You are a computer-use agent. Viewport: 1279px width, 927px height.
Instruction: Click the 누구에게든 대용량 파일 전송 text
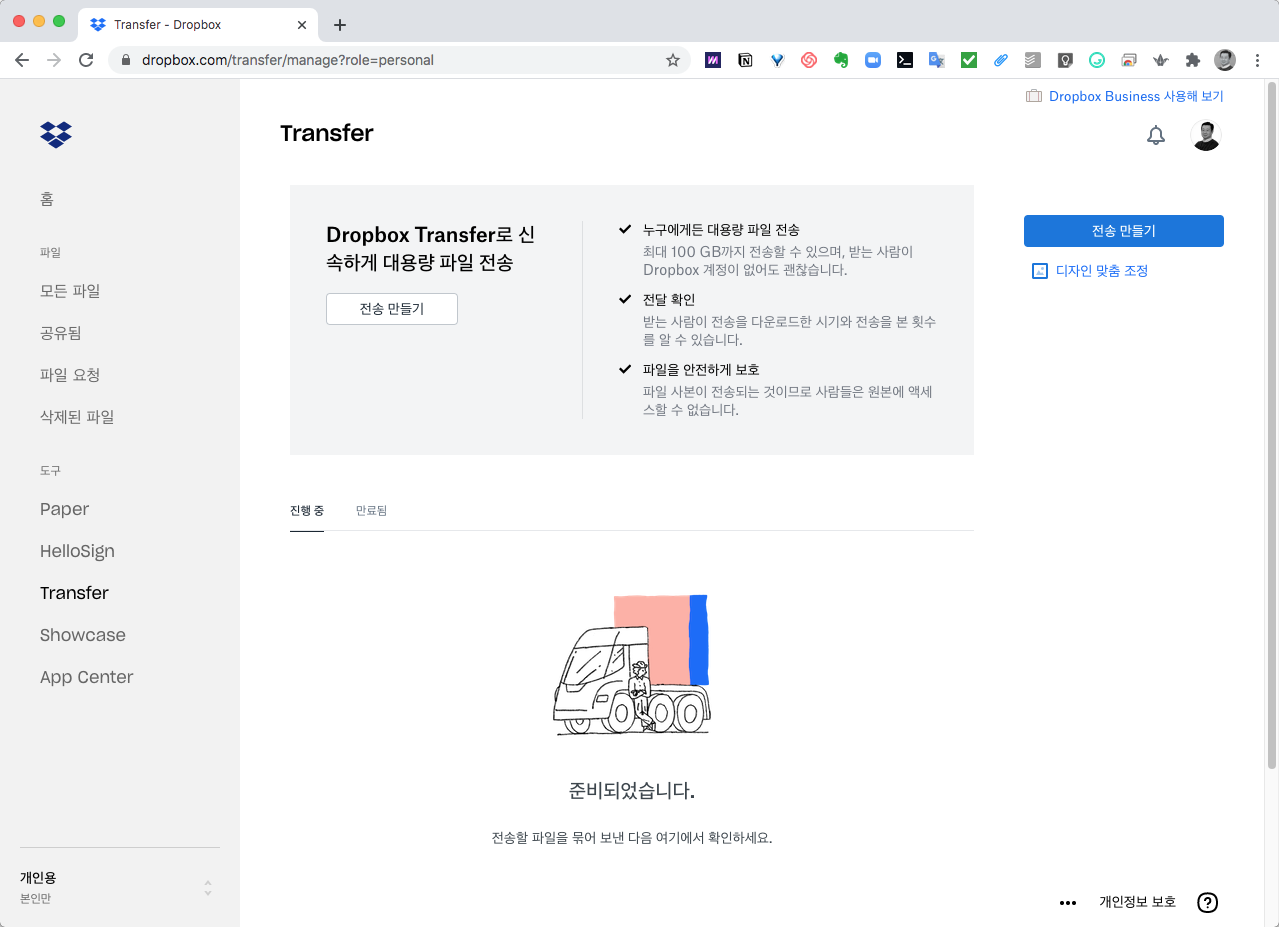[721, 230]
